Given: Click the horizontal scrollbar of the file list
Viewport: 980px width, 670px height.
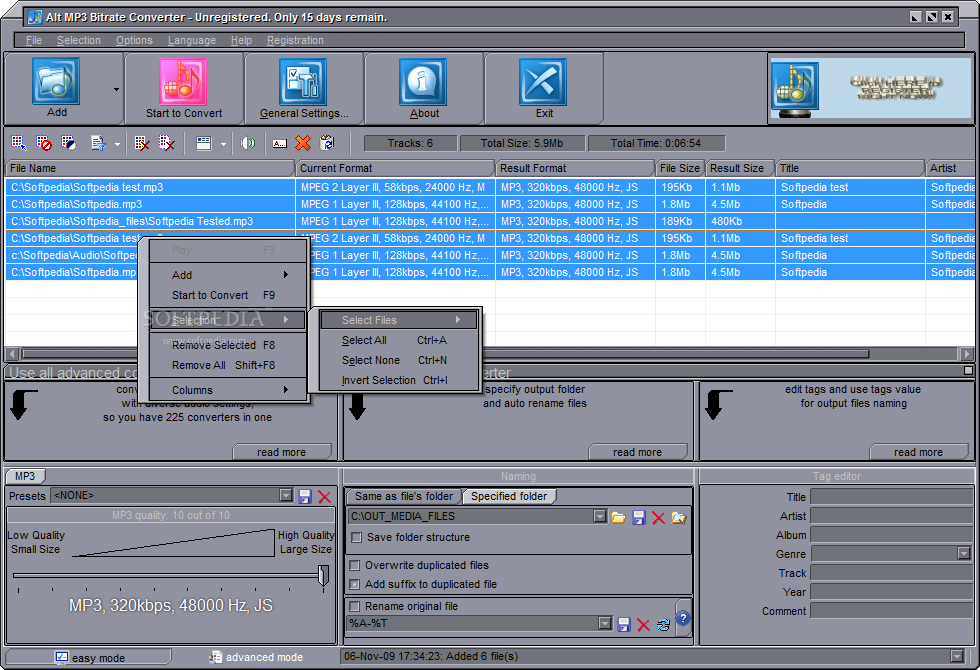Looking at the screenshot, I should pos(446,354).
